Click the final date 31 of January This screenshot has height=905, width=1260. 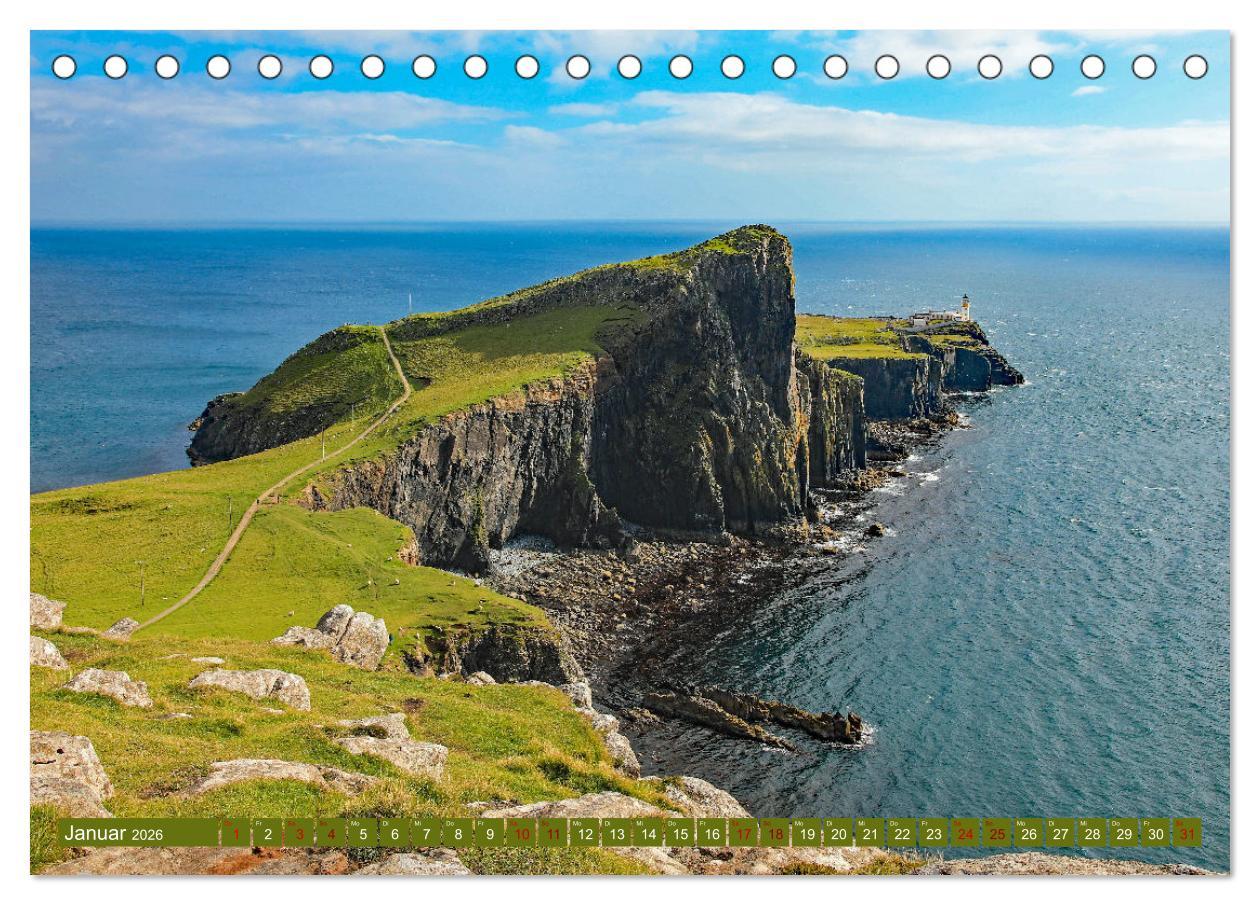click(x=1185, y=835)
